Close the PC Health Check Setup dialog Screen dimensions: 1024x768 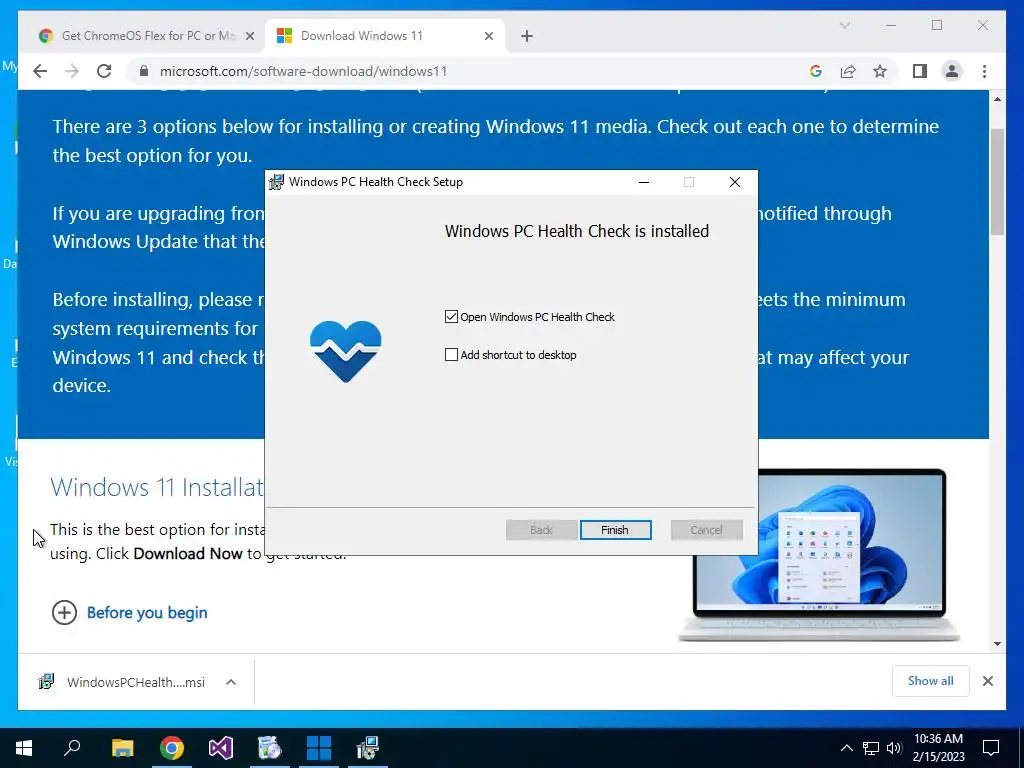point(735,182)
